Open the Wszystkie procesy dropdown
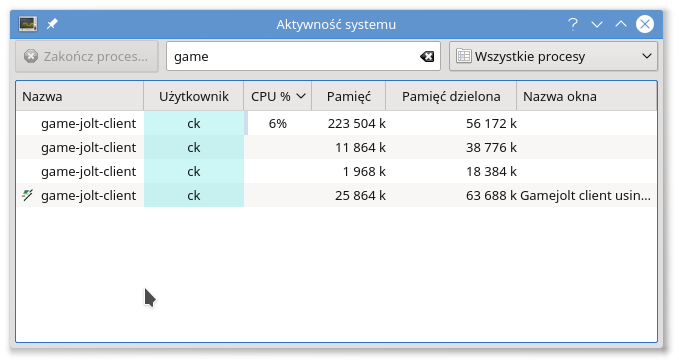679x364 pixels. (x=553, y=56)
